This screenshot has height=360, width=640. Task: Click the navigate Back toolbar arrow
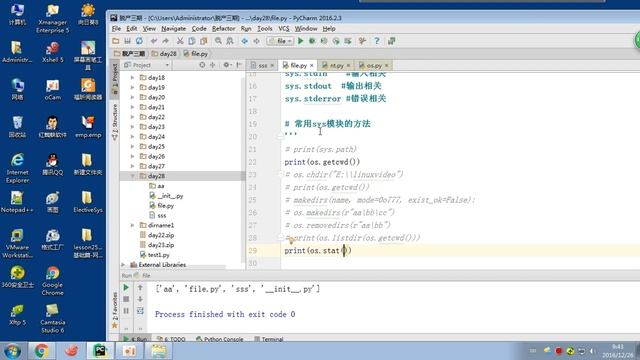244,41
